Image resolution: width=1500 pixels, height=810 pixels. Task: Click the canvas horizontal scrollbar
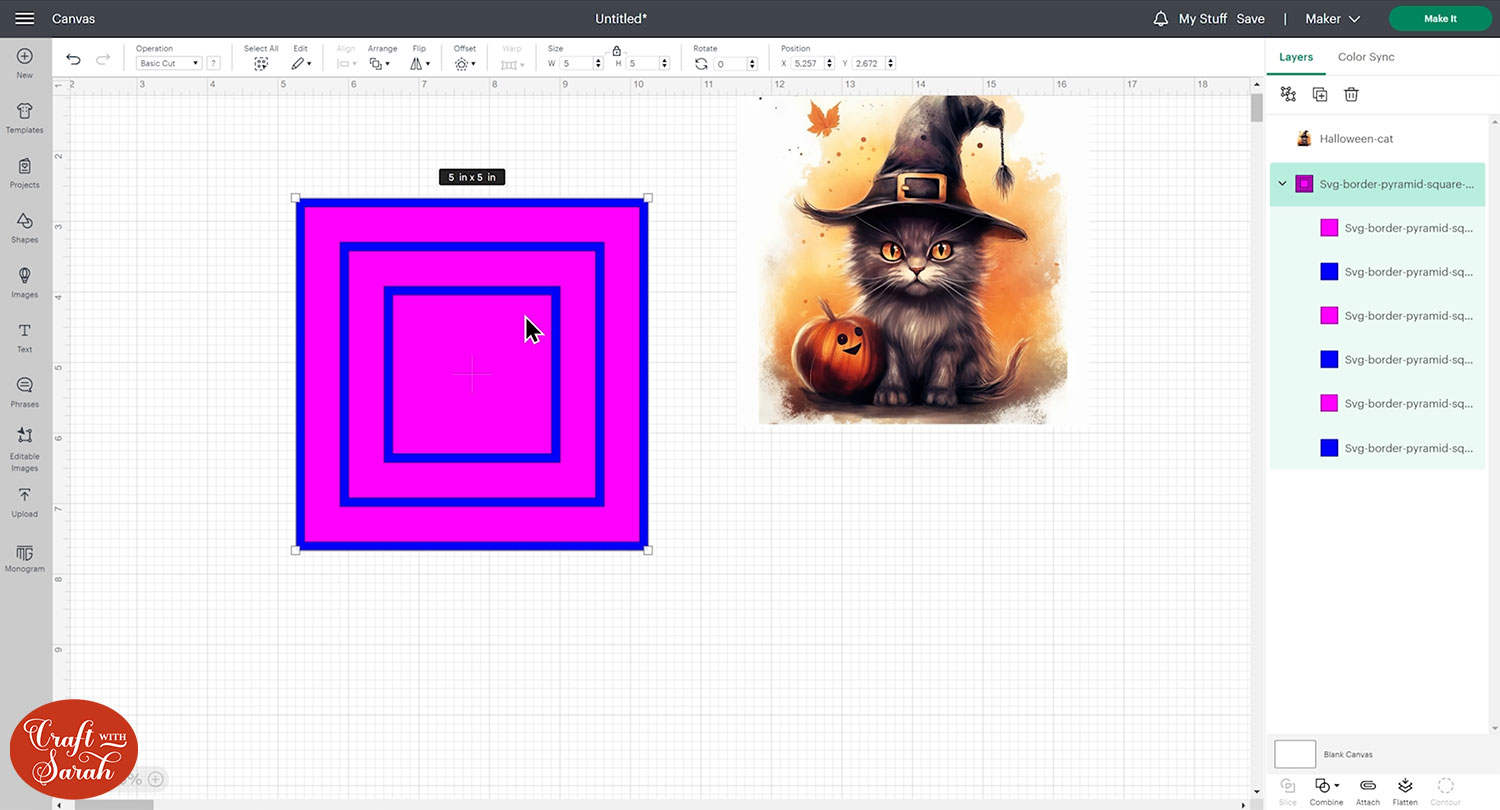[115, 804]
